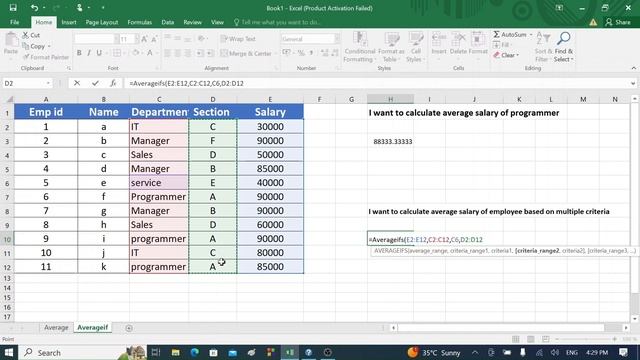Click the cell with text service
The height and width of the screenshot is (360, 640).
point(159,183)
